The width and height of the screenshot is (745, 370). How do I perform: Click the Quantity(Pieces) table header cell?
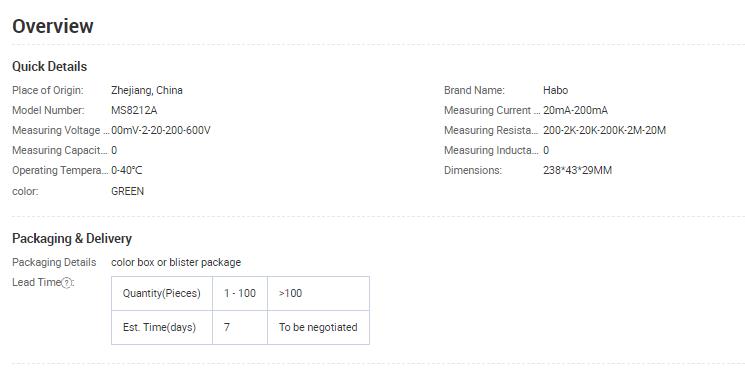pyautogui.click(x=162, y=294)
